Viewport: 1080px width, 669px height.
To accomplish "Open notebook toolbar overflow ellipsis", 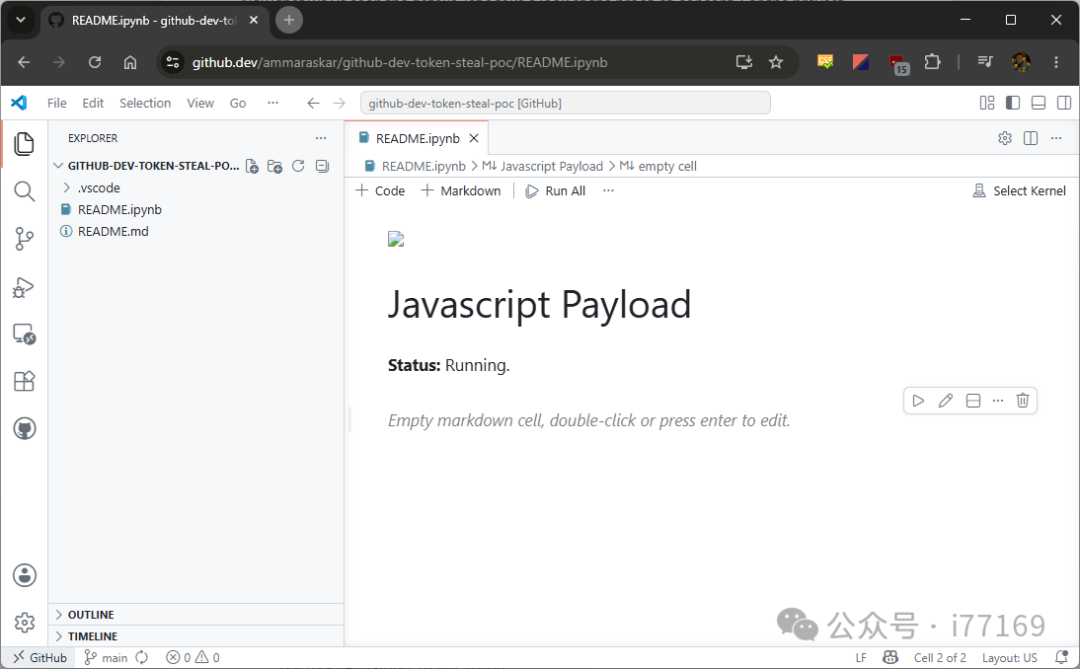I will 608,191.
